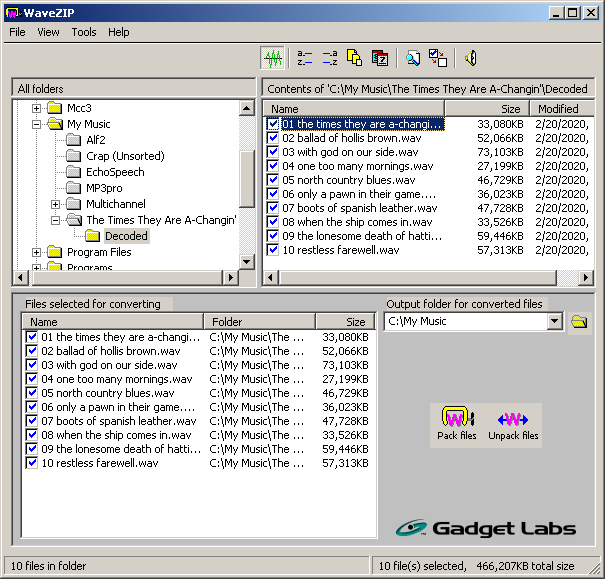Click Pack files button
605x579 pixels.
tap(457, 425)
